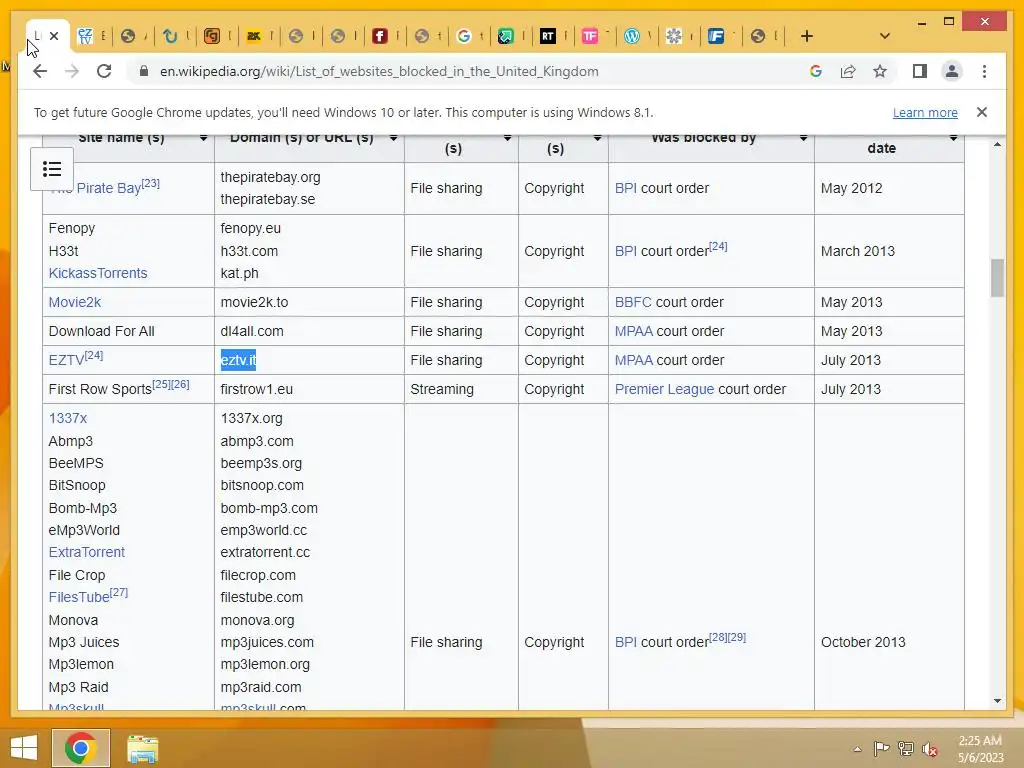This screenshot has width=1024, height=768.
Task: Click the scrollbar up arrow
Action: [997, 144]
